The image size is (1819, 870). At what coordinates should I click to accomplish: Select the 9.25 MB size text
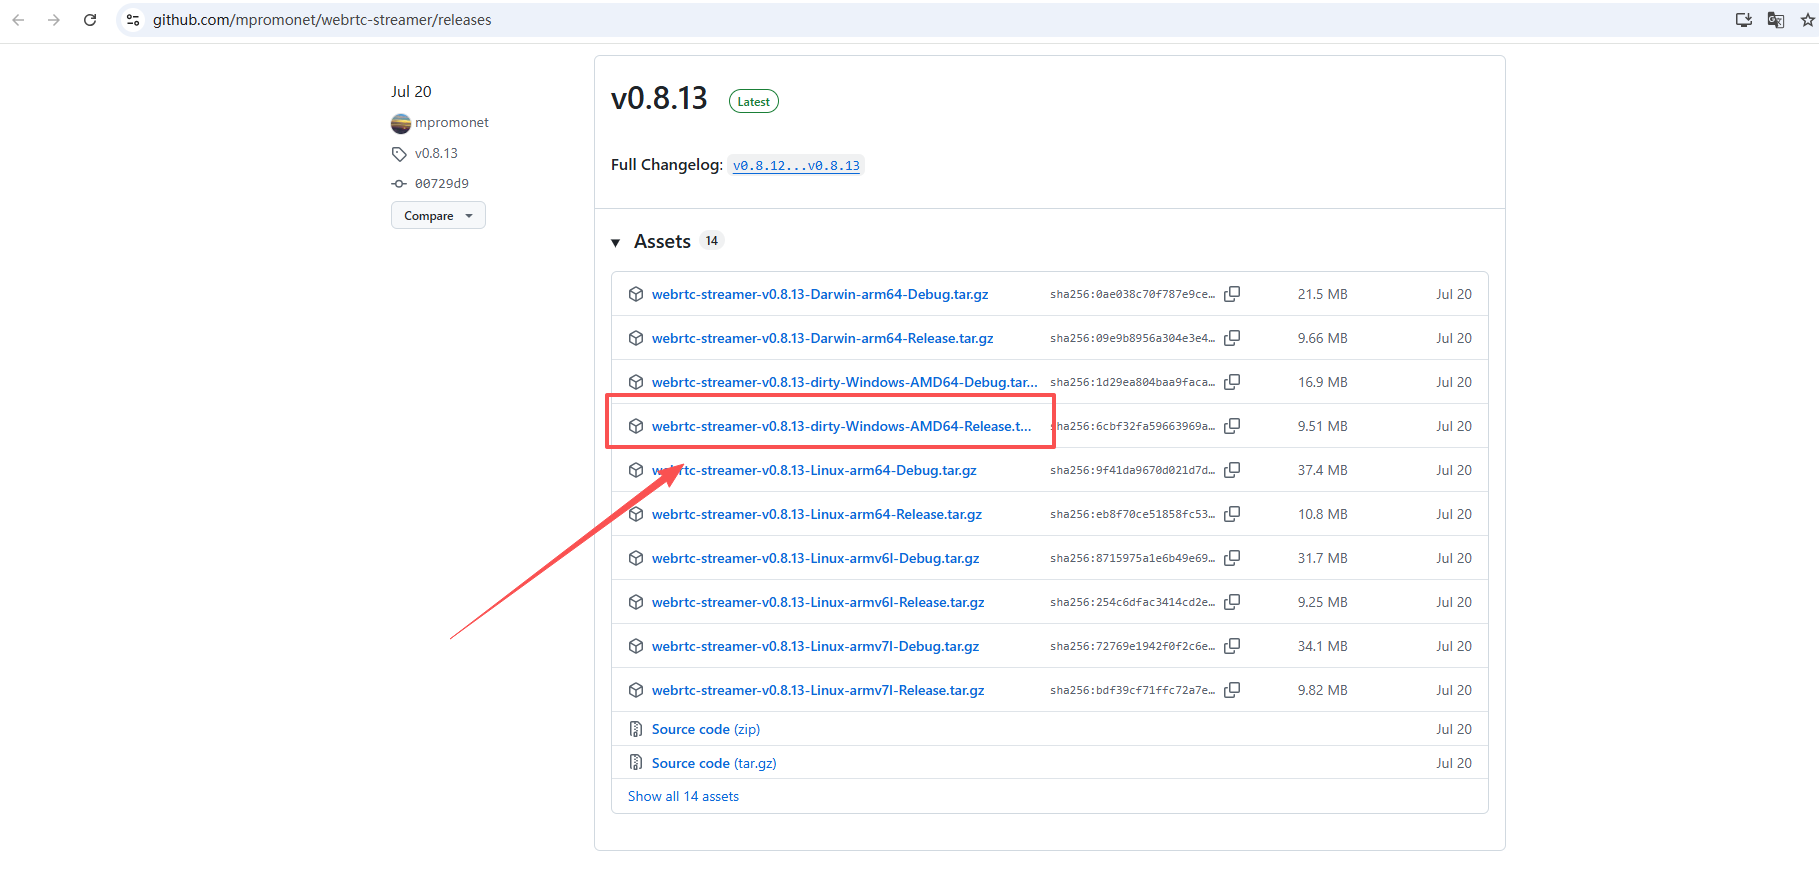(x=1323, y=602)
